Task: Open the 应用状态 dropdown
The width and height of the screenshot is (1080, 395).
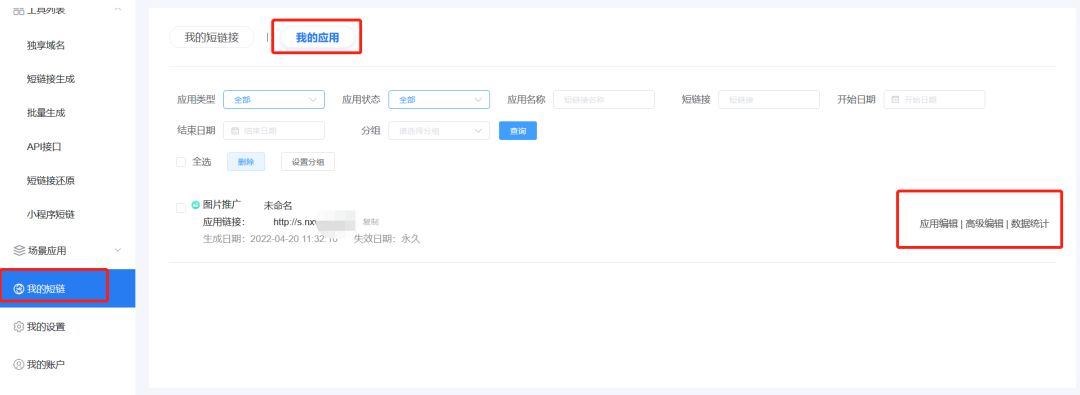Action: pos(439,99)
